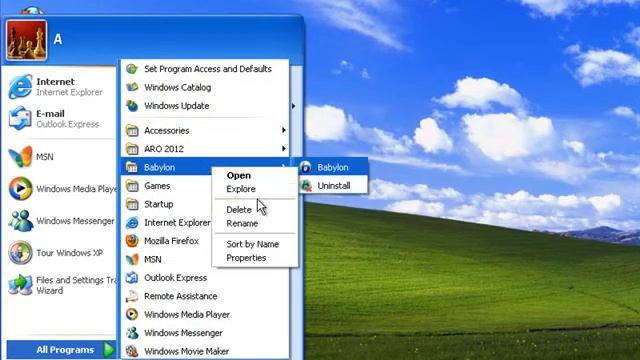Viewport: 640px width, 360px height.
Task: Click Babylon app icon in submenu
Action: (306, 167)
